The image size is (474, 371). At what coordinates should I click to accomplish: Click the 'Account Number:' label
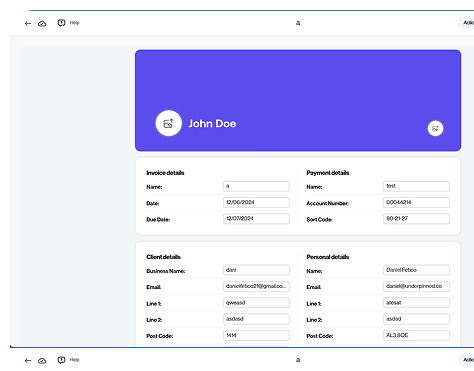[x=328, y=203]
